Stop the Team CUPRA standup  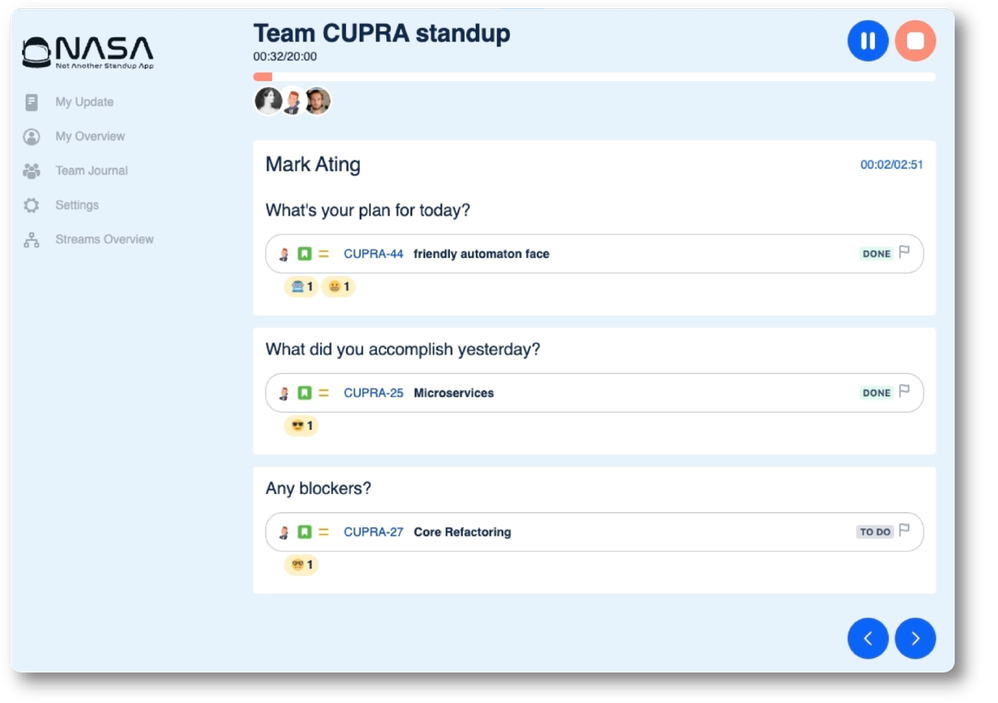pos(915,41)
